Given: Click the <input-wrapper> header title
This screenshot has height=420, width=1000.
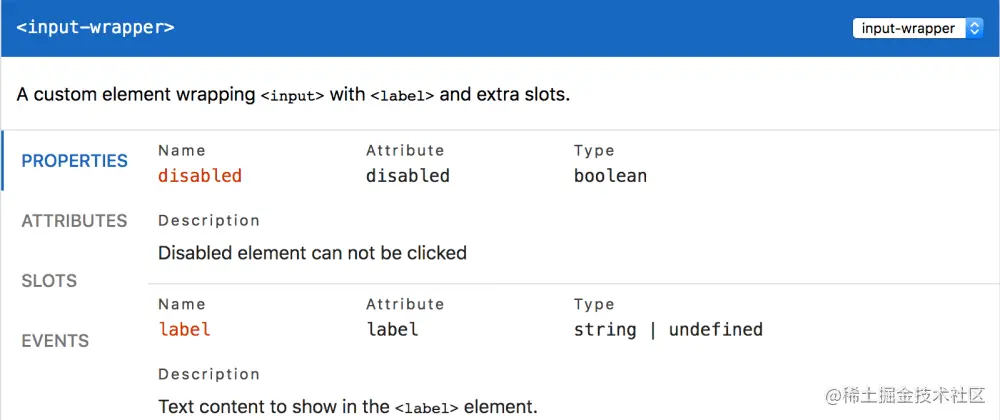Looking at the screenshot, I should coord(96,27).
